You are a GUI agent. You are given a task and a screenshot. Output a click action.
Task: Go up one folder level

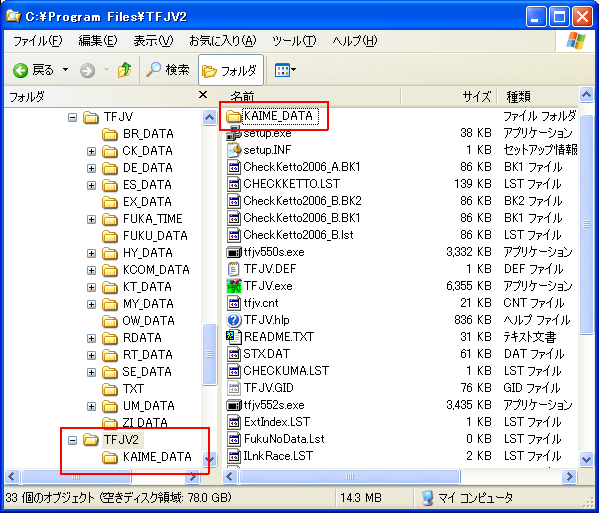coord(124,70)
